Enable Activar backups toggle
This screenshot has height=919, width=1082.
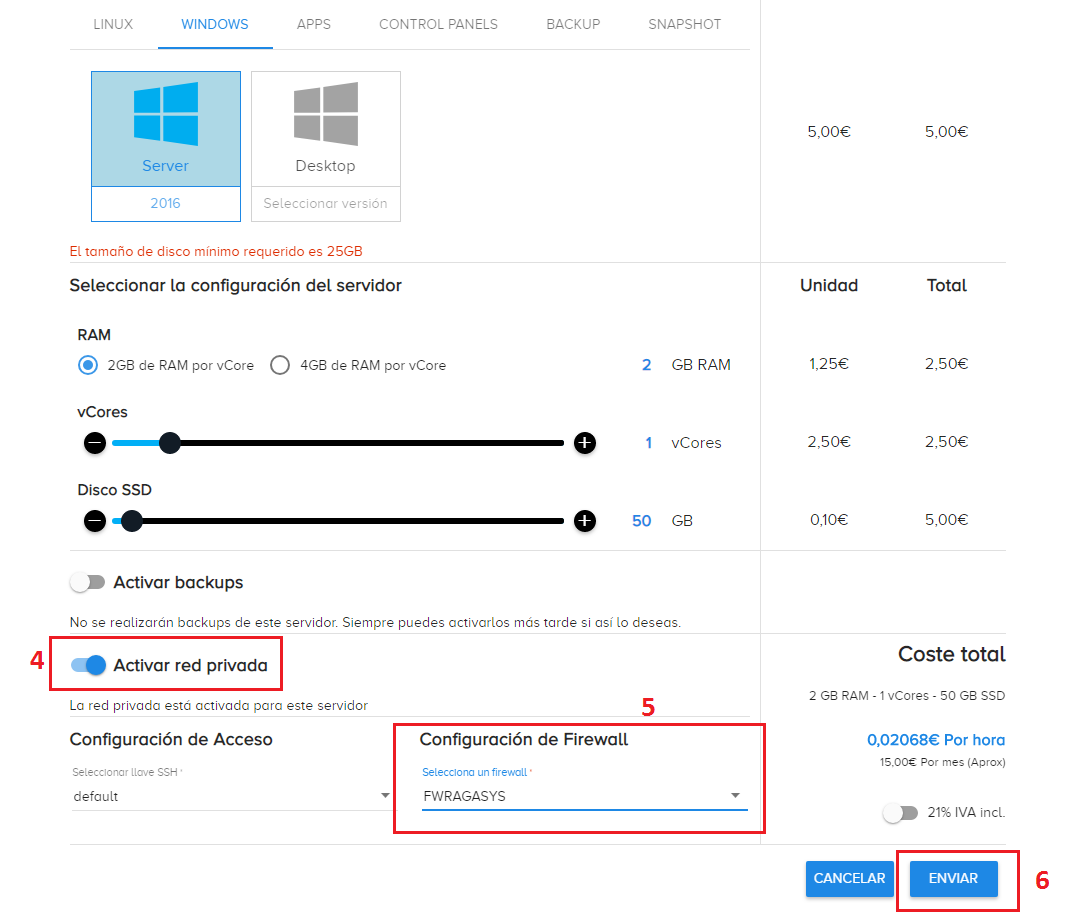88,581
